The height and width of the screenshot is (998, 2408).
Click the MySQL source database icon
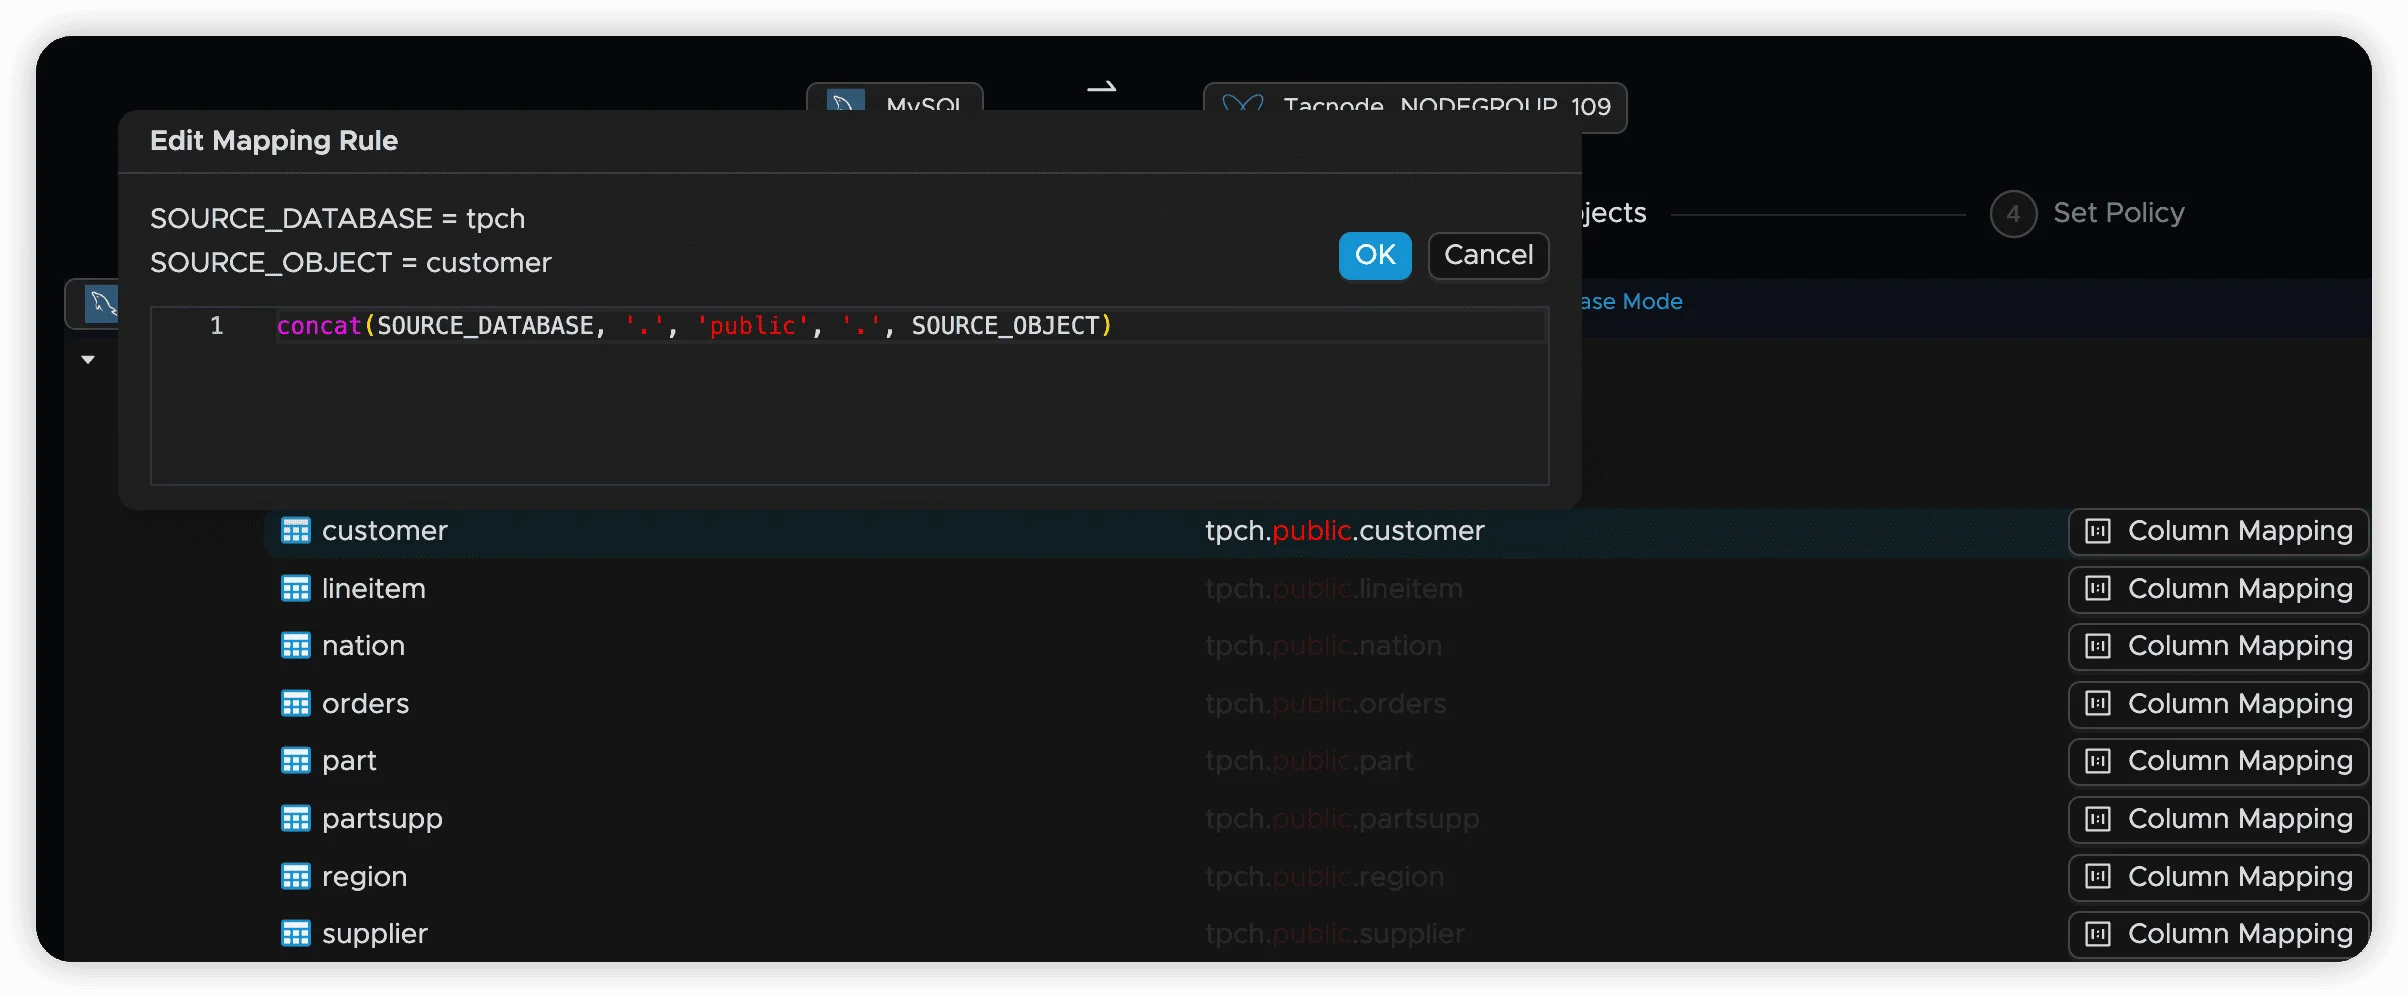pos(846,101)
